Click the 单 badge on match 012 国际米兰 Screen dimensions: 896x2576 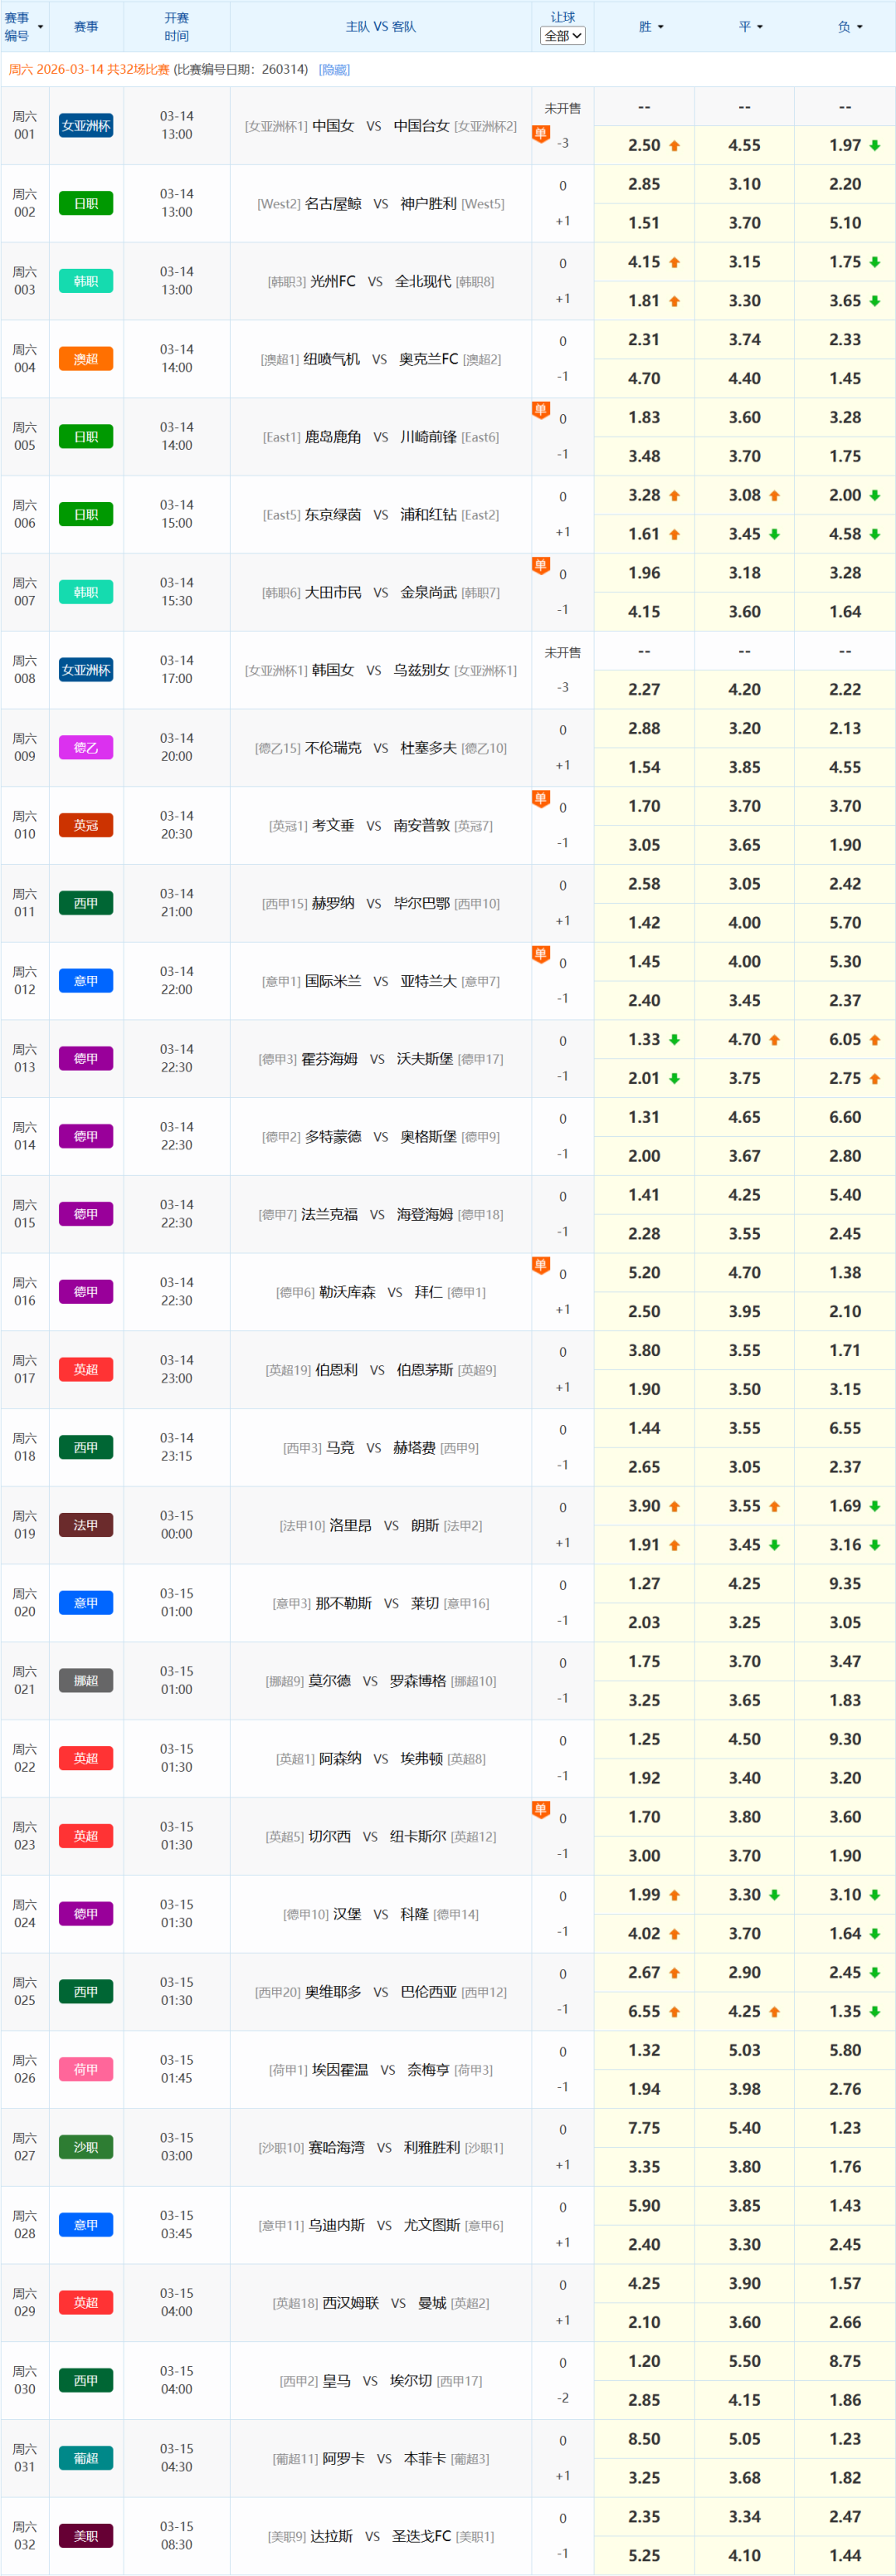coord(540,955)
